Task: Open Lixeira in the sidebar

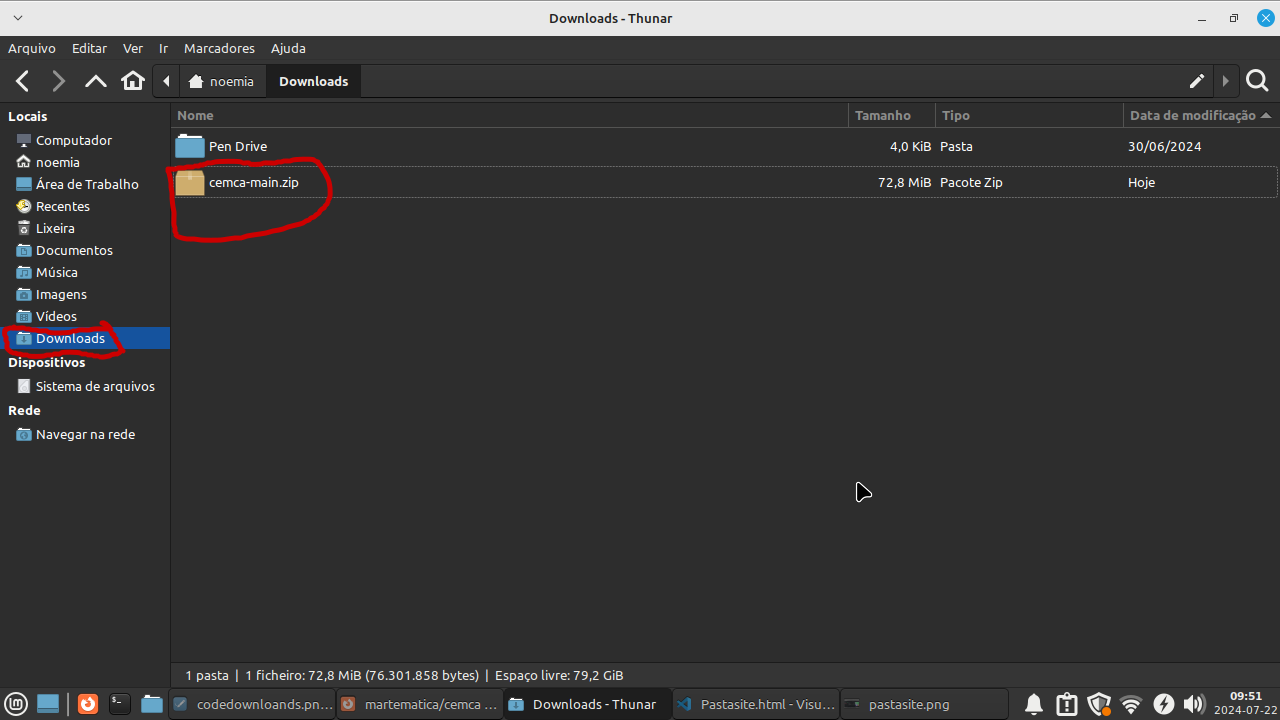Action: pos(85,228)
